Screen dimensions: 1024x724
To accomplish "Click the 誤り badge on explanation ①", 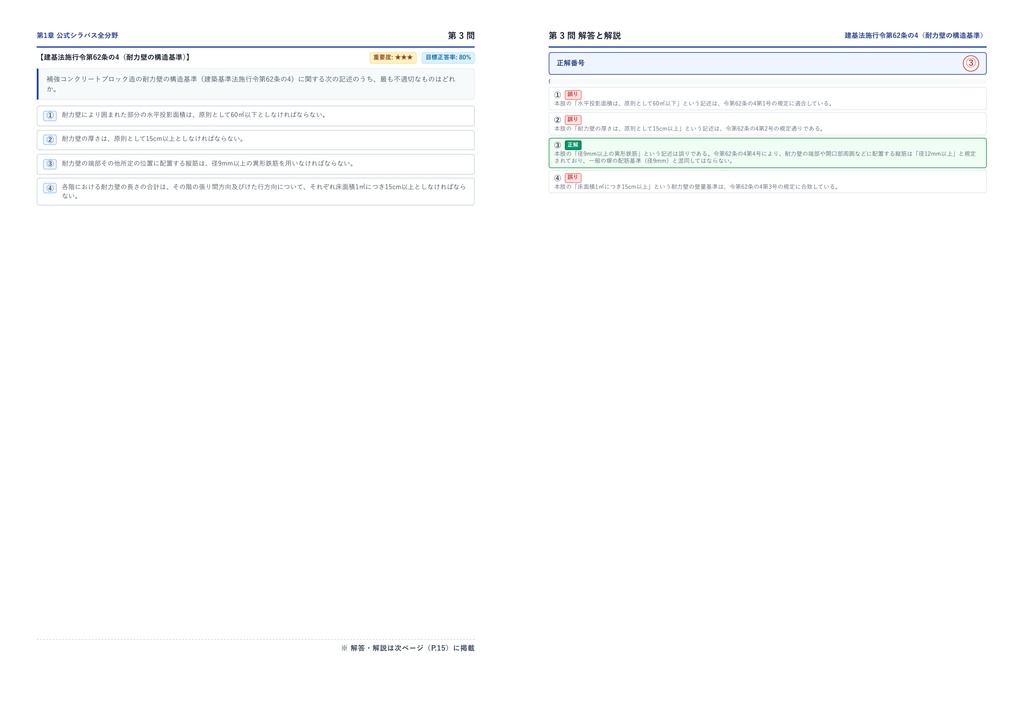I will [x=573, y=95].
